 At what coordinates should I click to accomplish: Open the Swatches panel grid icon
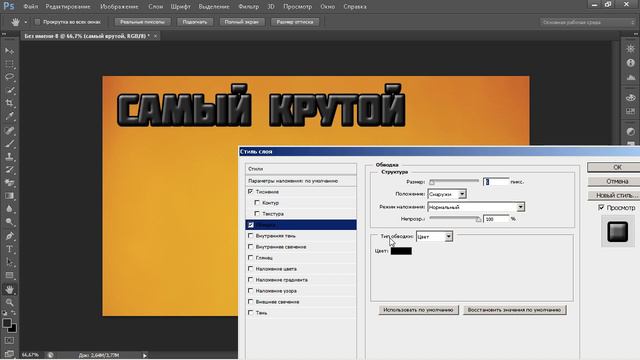pyautogui.click(x=631, y=111)
